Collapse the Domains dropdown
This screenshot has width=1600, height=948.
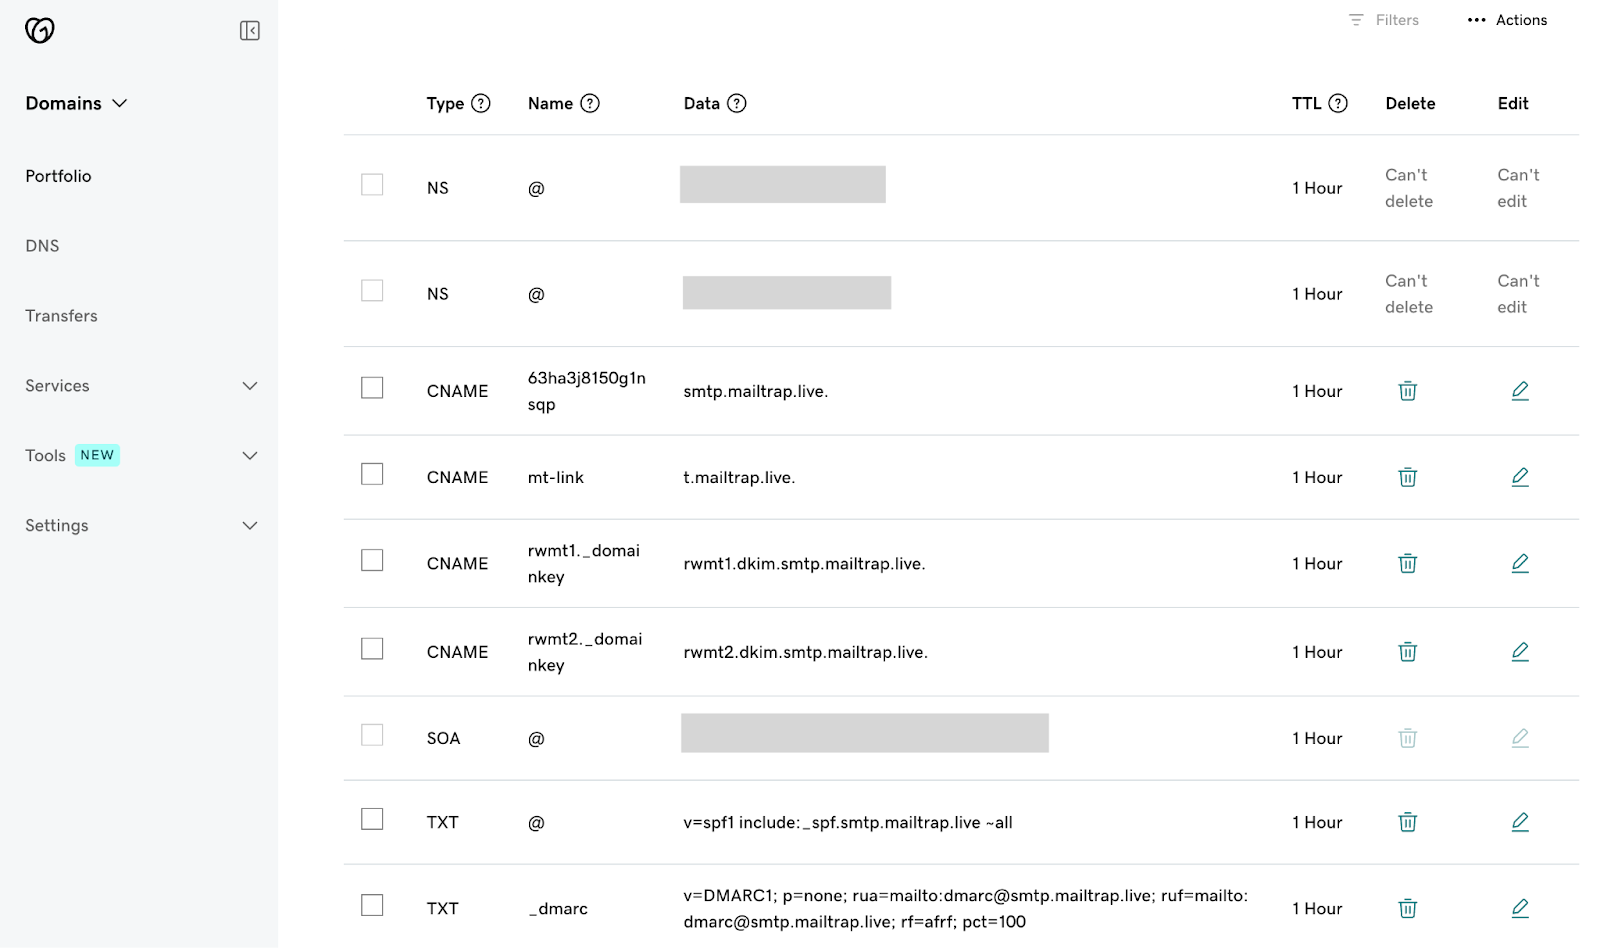pyautogui.click(x=120, y=102)
